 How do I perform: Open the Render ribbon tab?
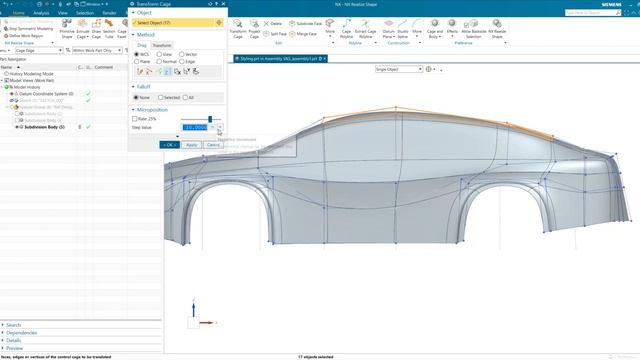click(109, 13)
